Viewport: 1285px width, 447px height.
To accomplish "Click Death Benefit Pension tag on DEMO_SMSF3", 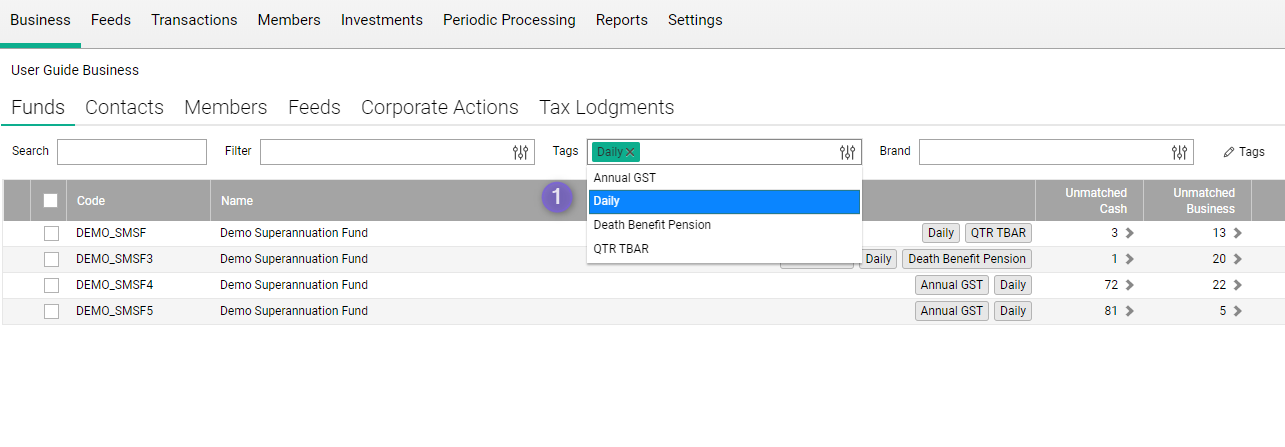I will (x=967, y=259).
